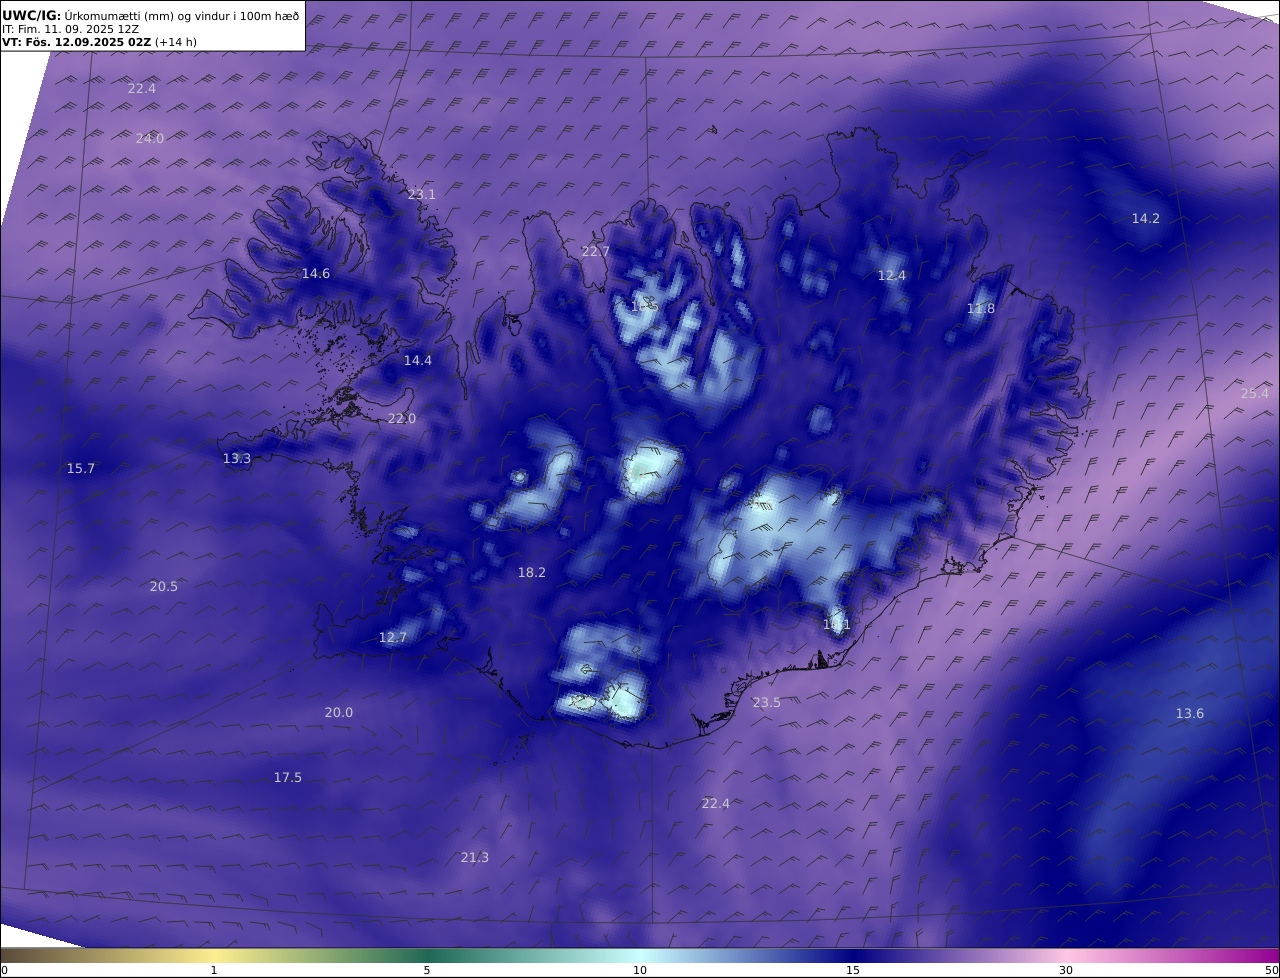This screenshot has height=978, width=1280.
Task: Click the 14.4 value label
Action: click(418, 360)
